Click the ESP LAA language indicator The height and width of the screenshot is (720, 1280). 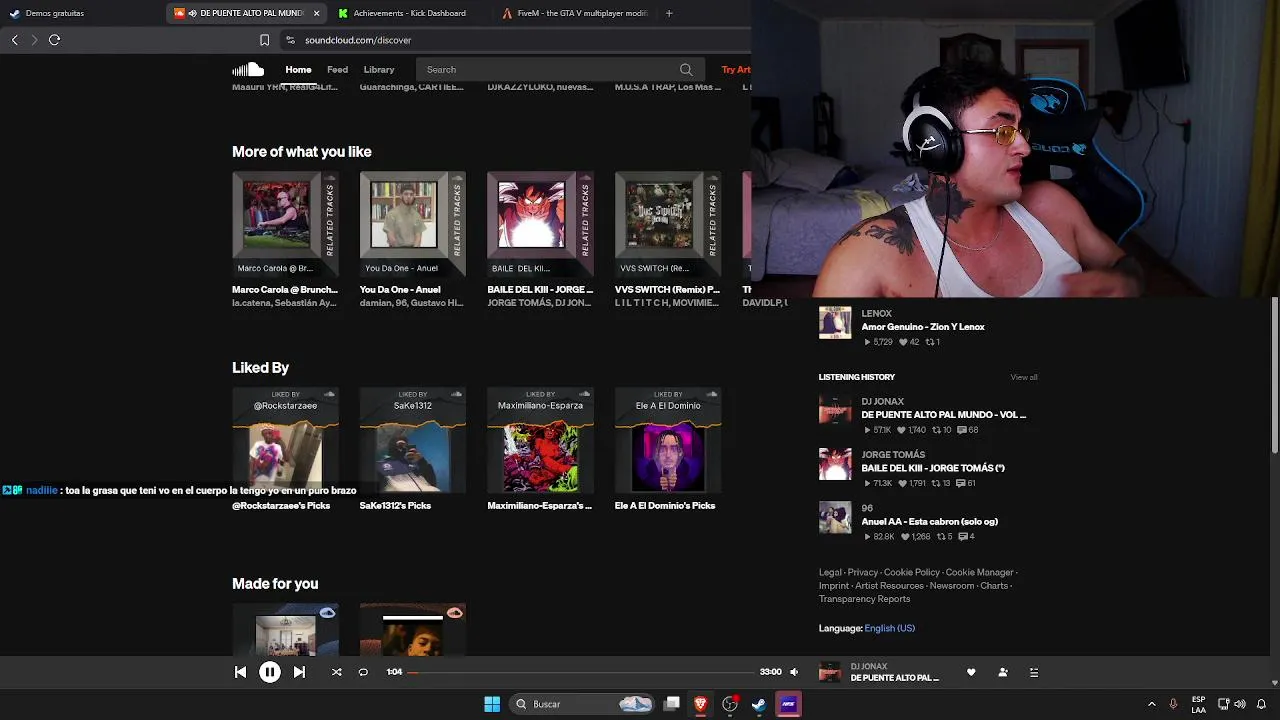pyautogui.click(x=1198, y=704)
